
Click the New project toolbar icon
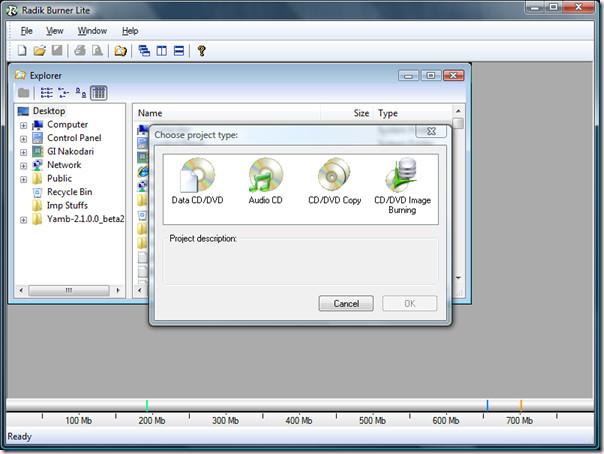[x=21, y=51]
